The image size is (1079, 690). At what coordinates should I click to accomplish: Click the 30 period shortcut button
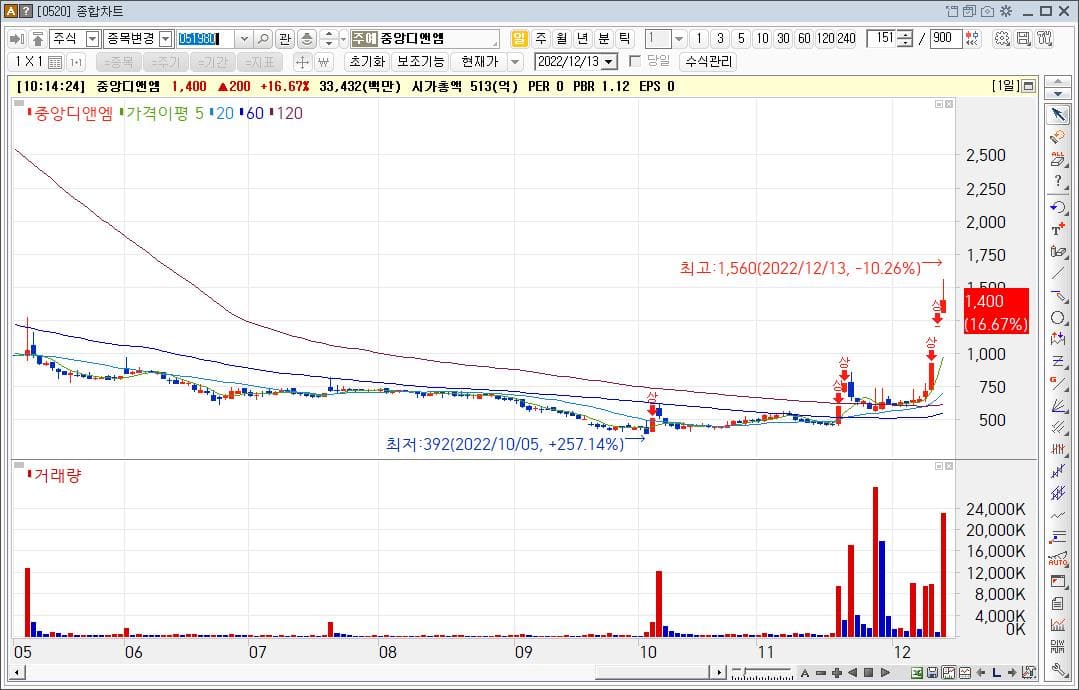click(783, 39)
